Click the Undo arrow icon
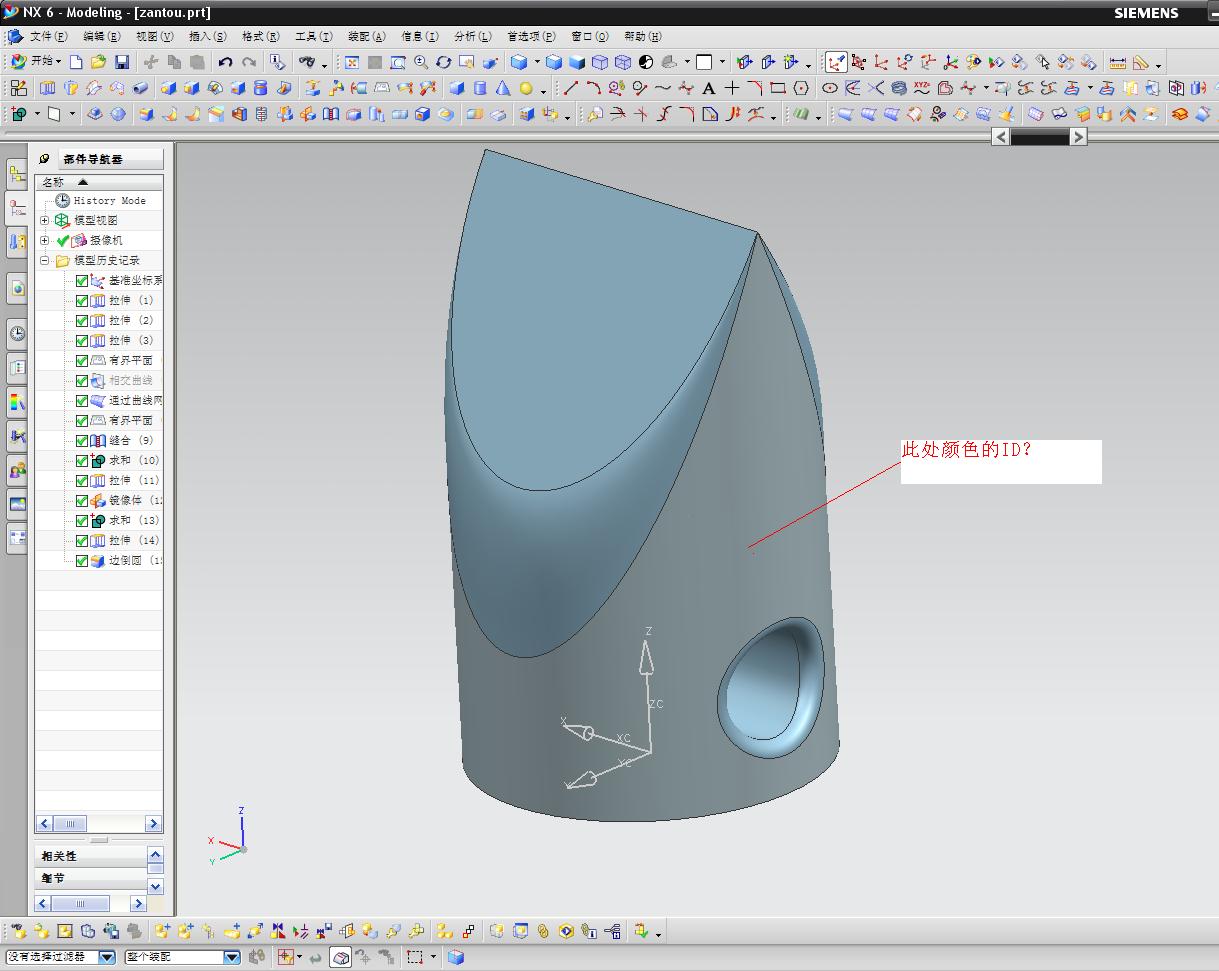This screenshot has width=1219, height=971. (225, 62)
